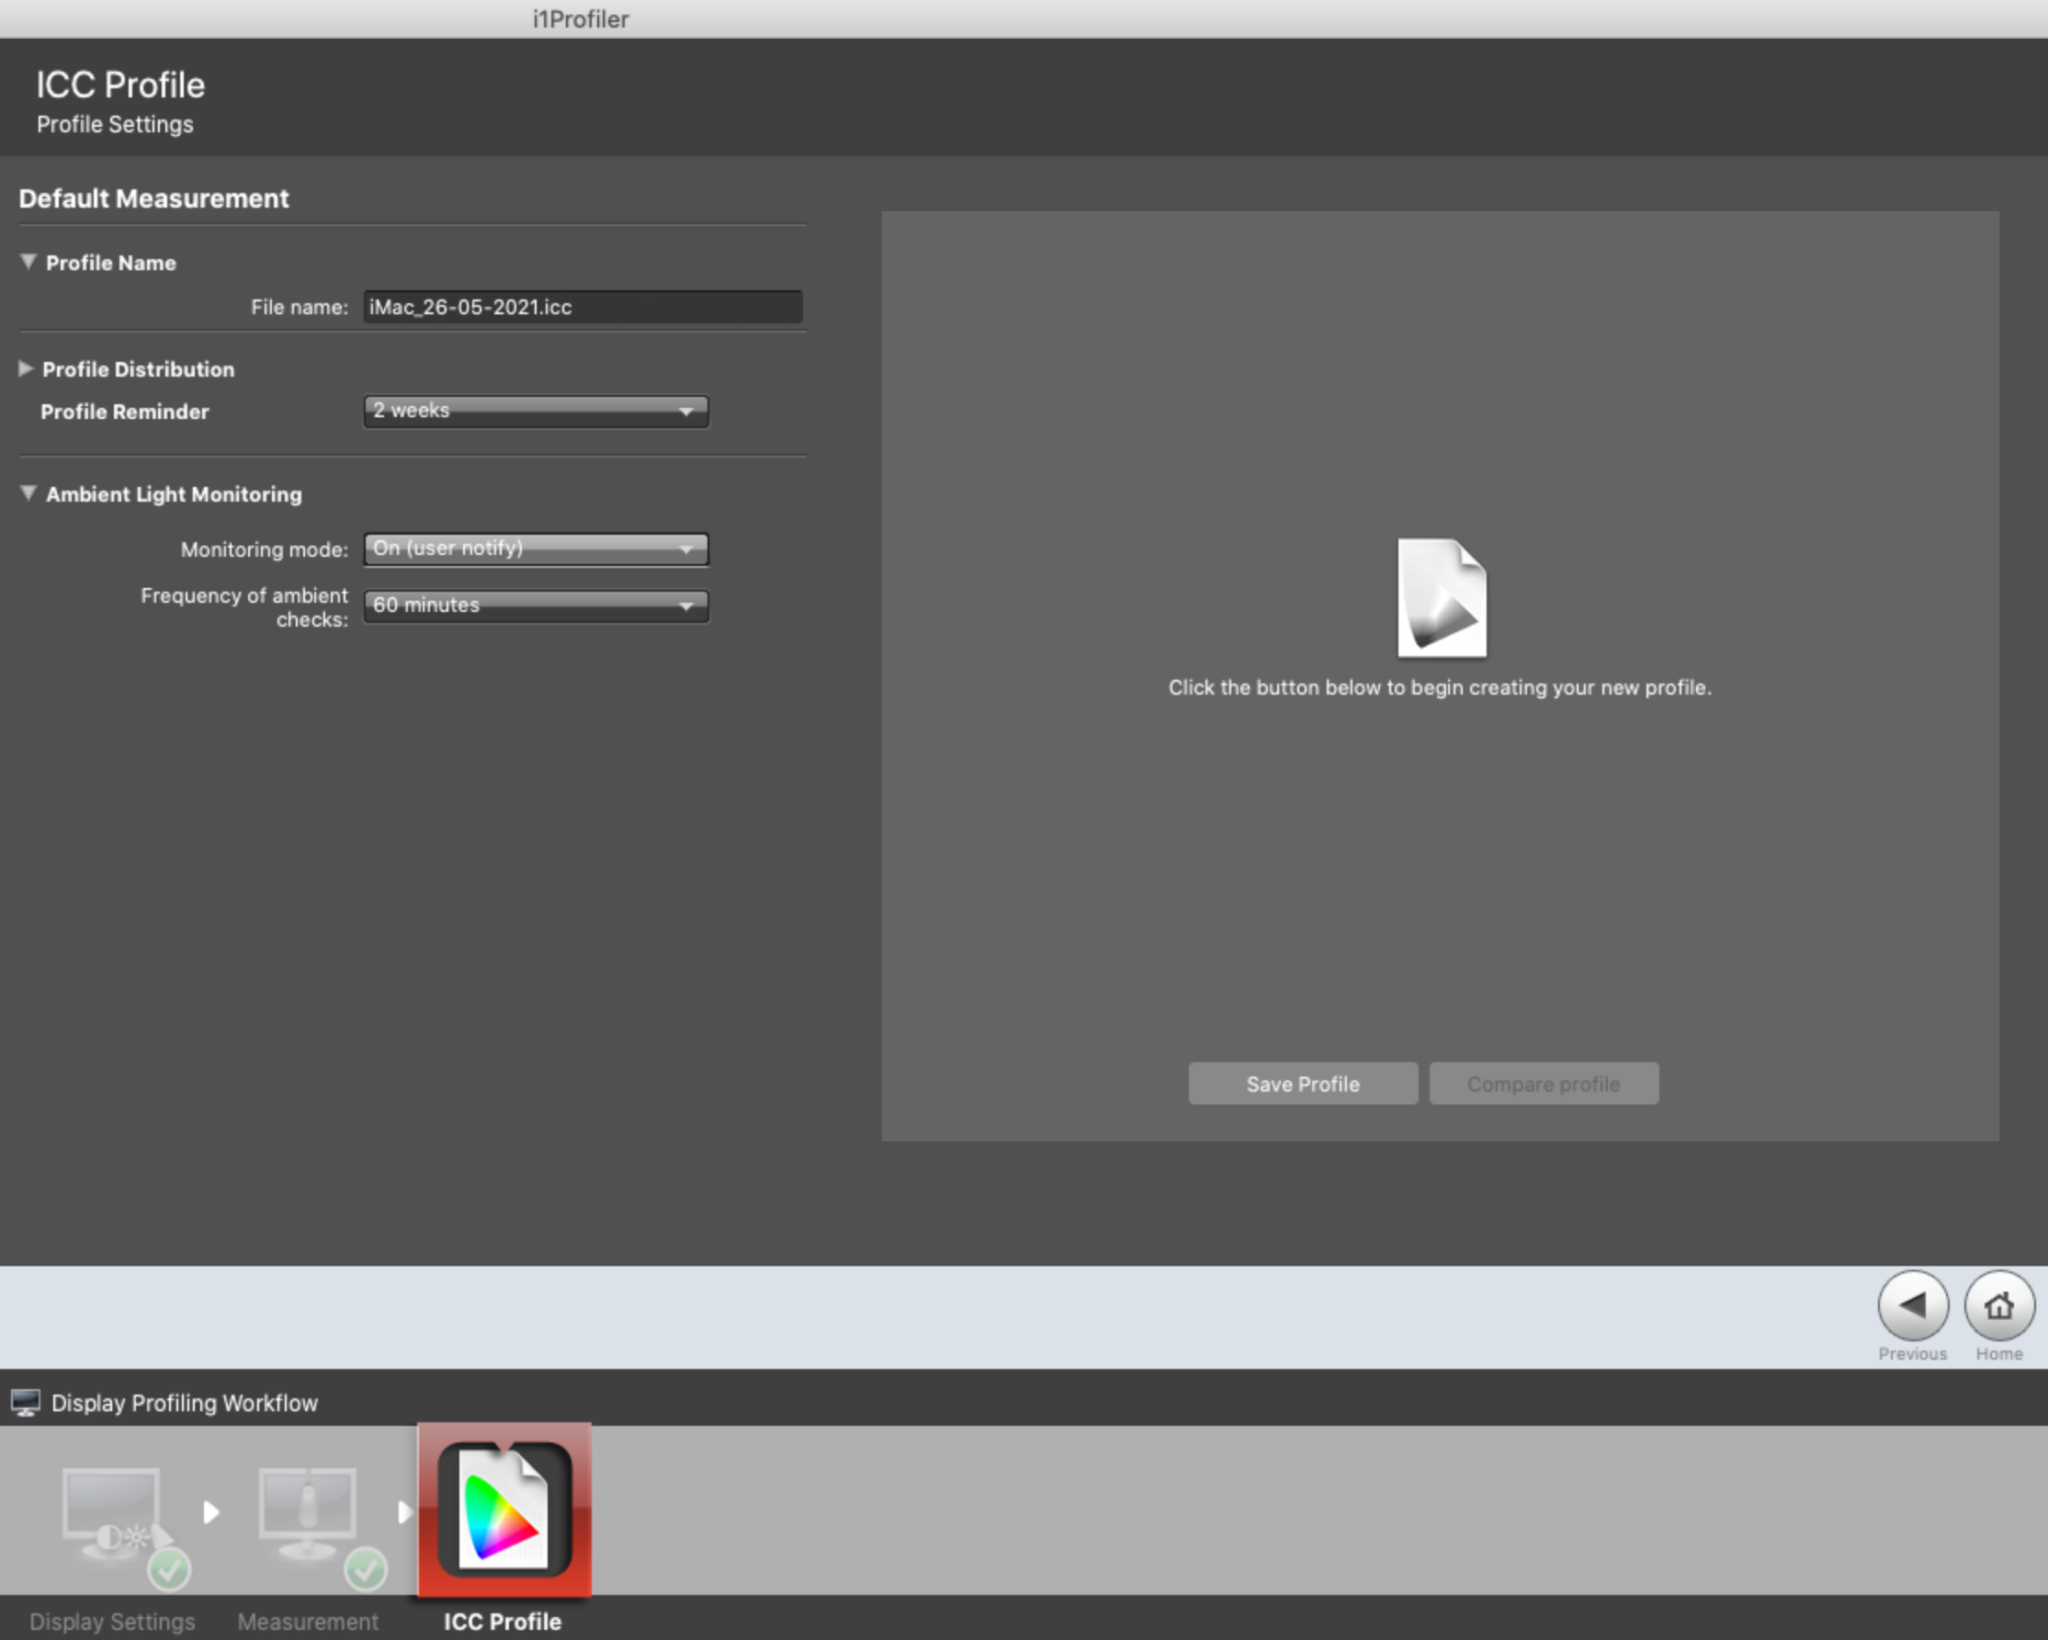
Task: Collapse the Ambient Light Monitoring section
Action: point(29,494)
